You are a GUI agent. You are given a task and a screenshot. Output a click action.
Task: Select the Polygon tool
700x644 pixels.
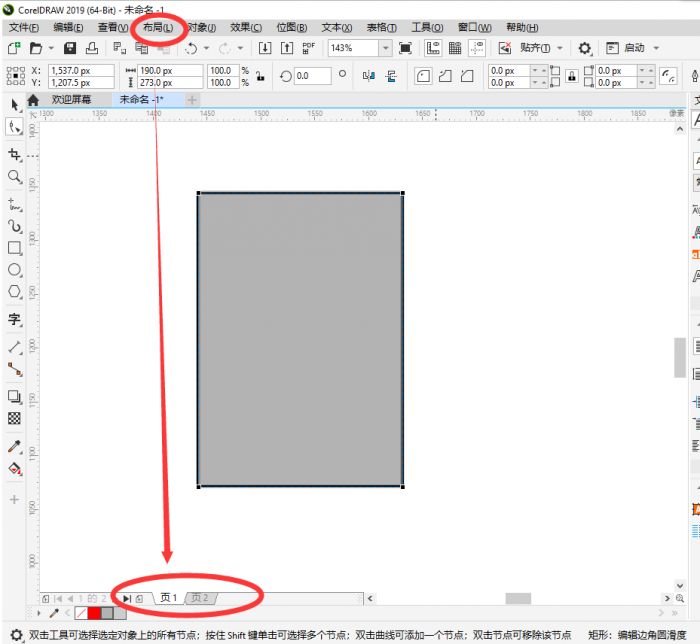[x=14, y=291]
